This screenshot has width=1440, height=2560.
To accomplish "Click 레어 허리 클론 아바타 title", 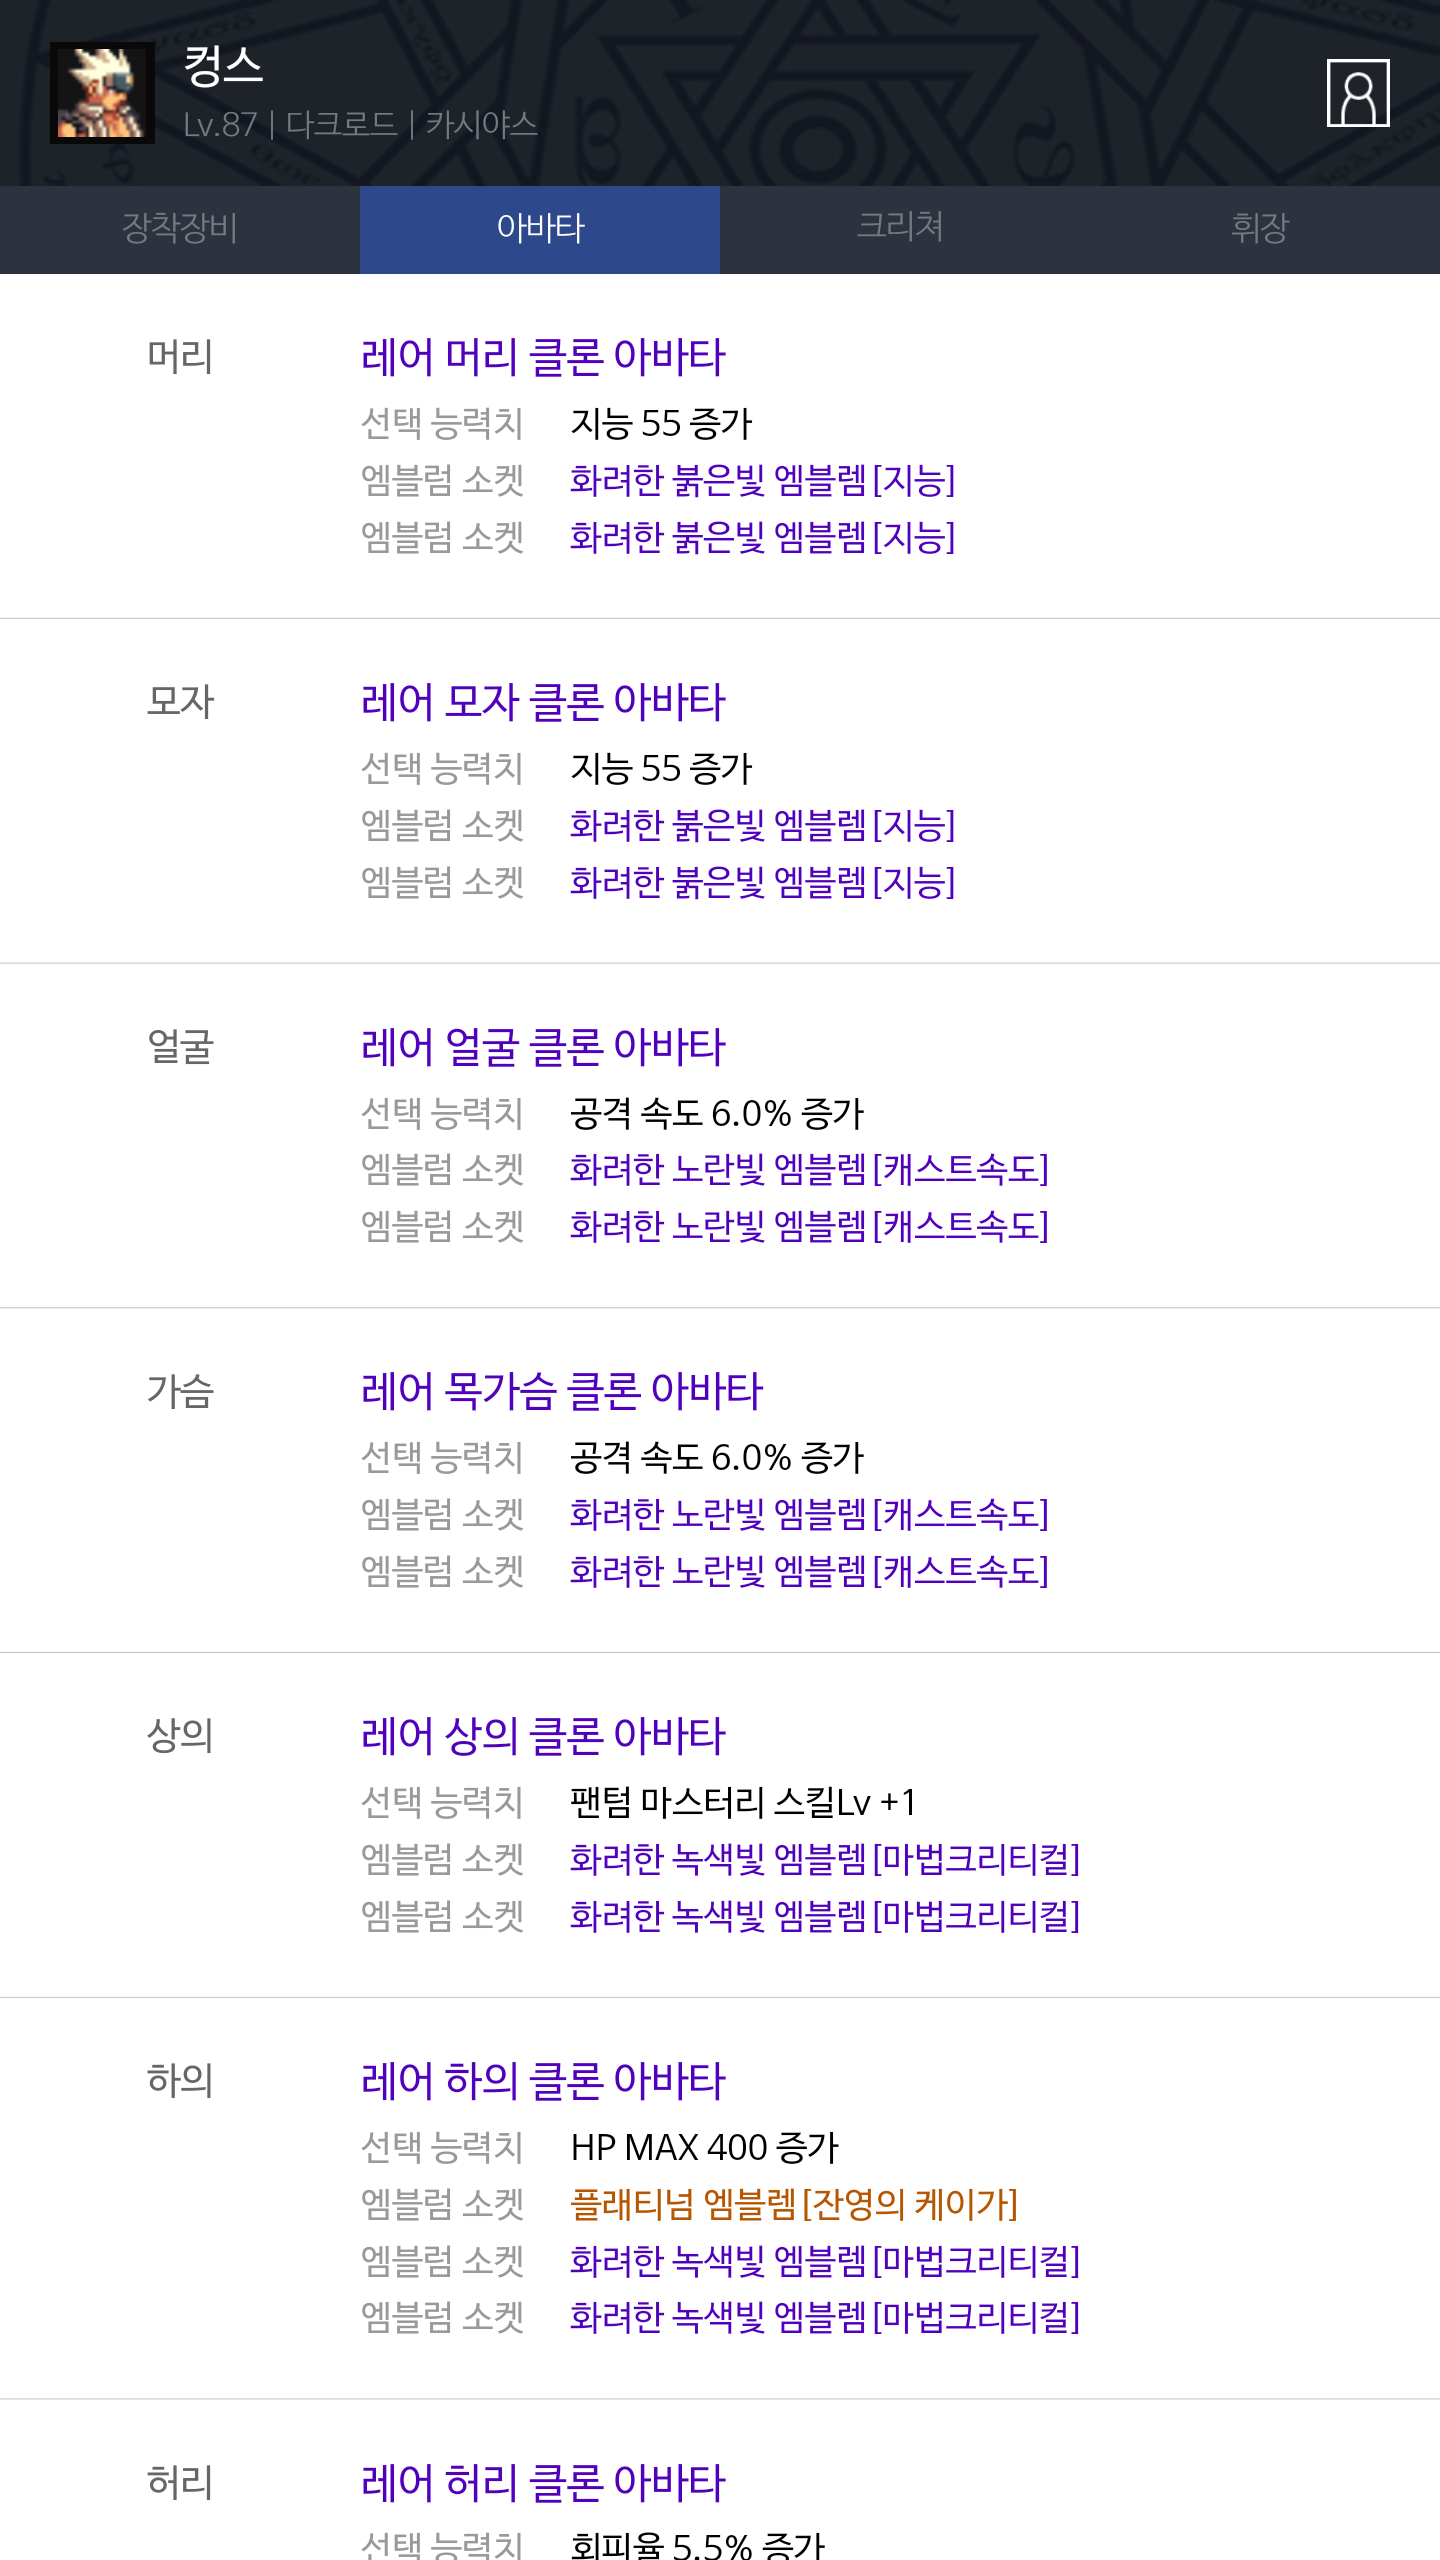I will [x=543, y=2483].
